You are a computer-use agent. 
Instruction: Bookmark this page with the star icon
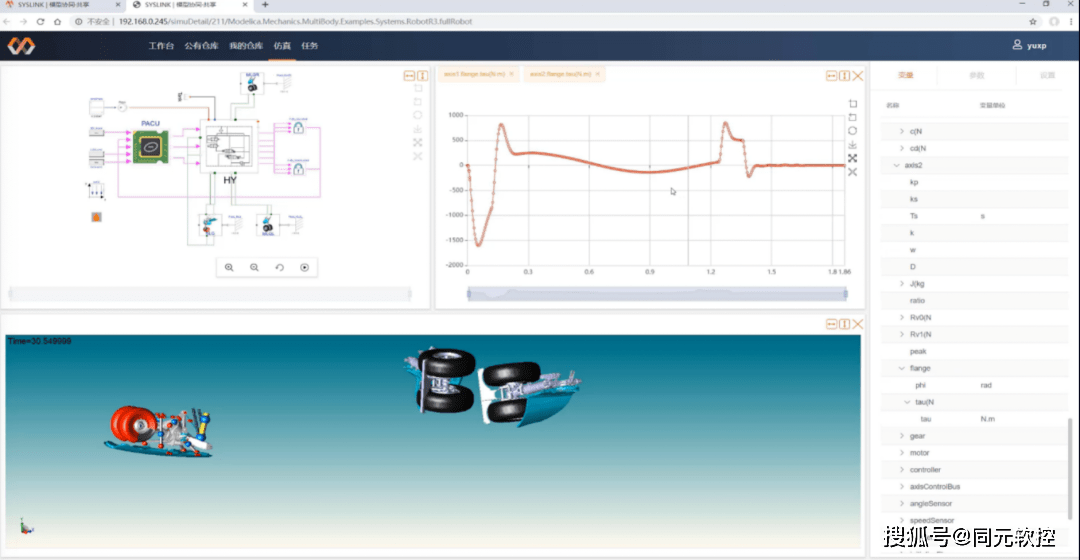pos(1033,21)
